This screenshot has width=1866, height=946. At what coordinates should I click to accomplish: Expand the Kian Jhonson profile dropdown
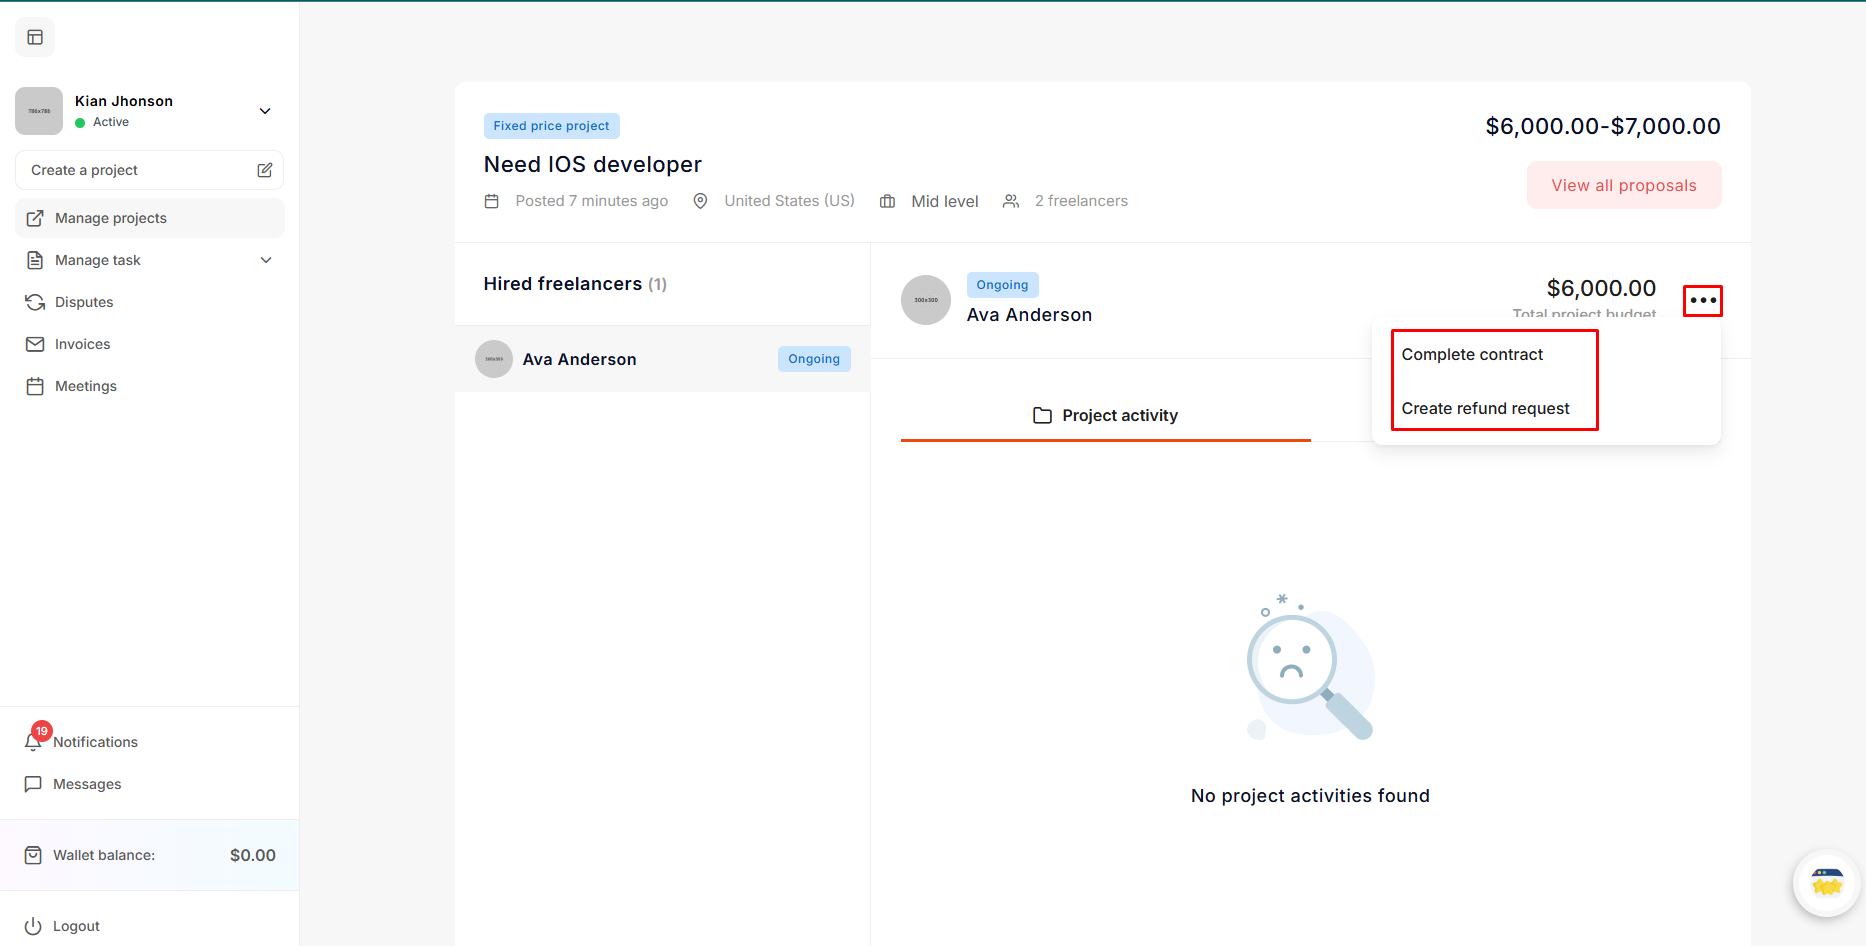pyautogui.click(x=265, y=111)
